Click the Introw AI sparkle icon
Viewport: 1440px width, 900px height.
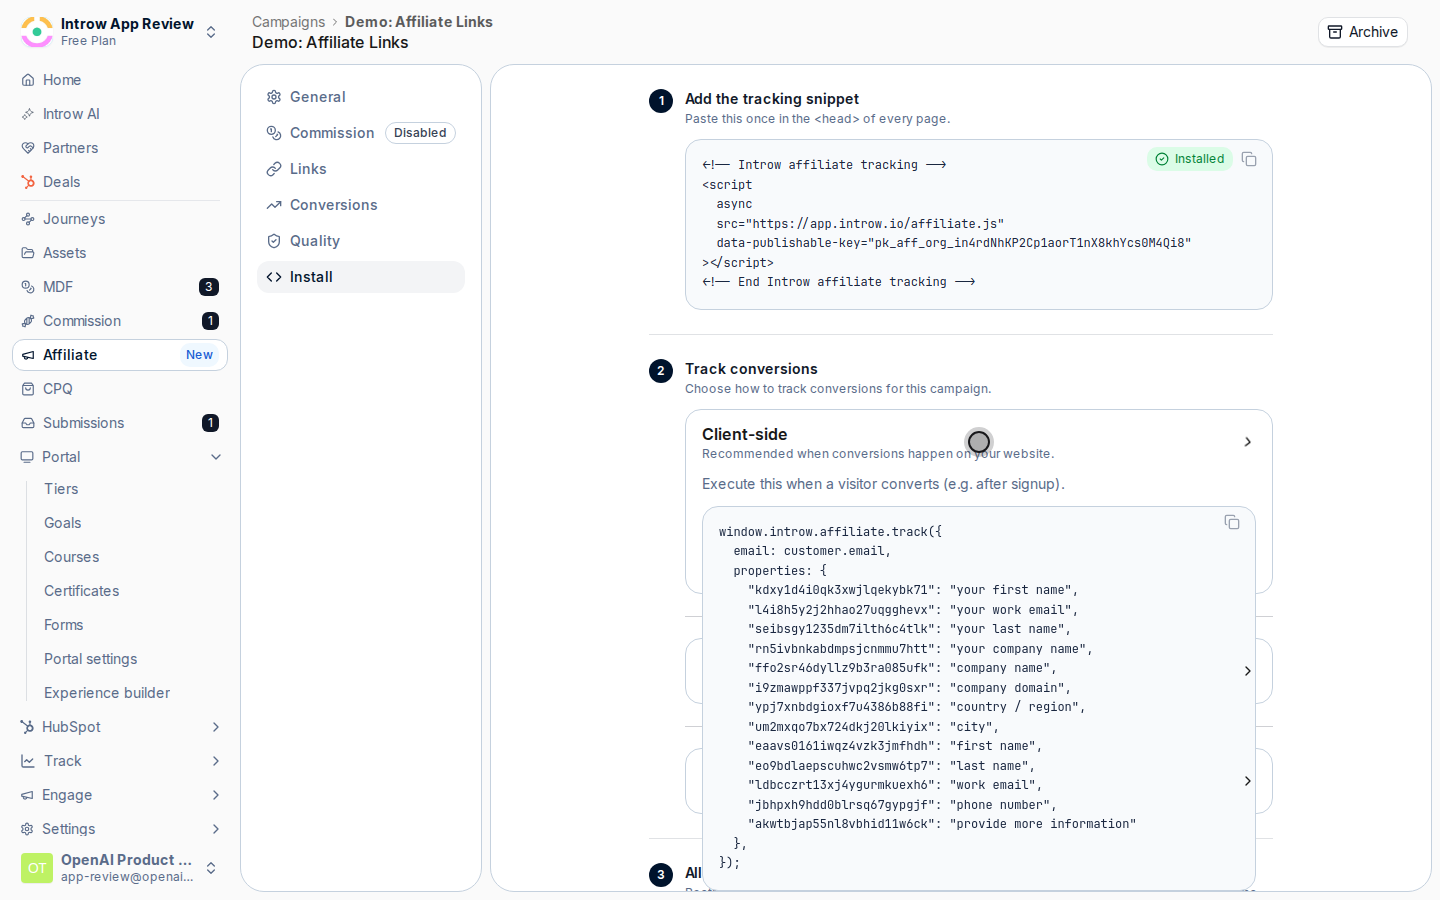(28, 114)
